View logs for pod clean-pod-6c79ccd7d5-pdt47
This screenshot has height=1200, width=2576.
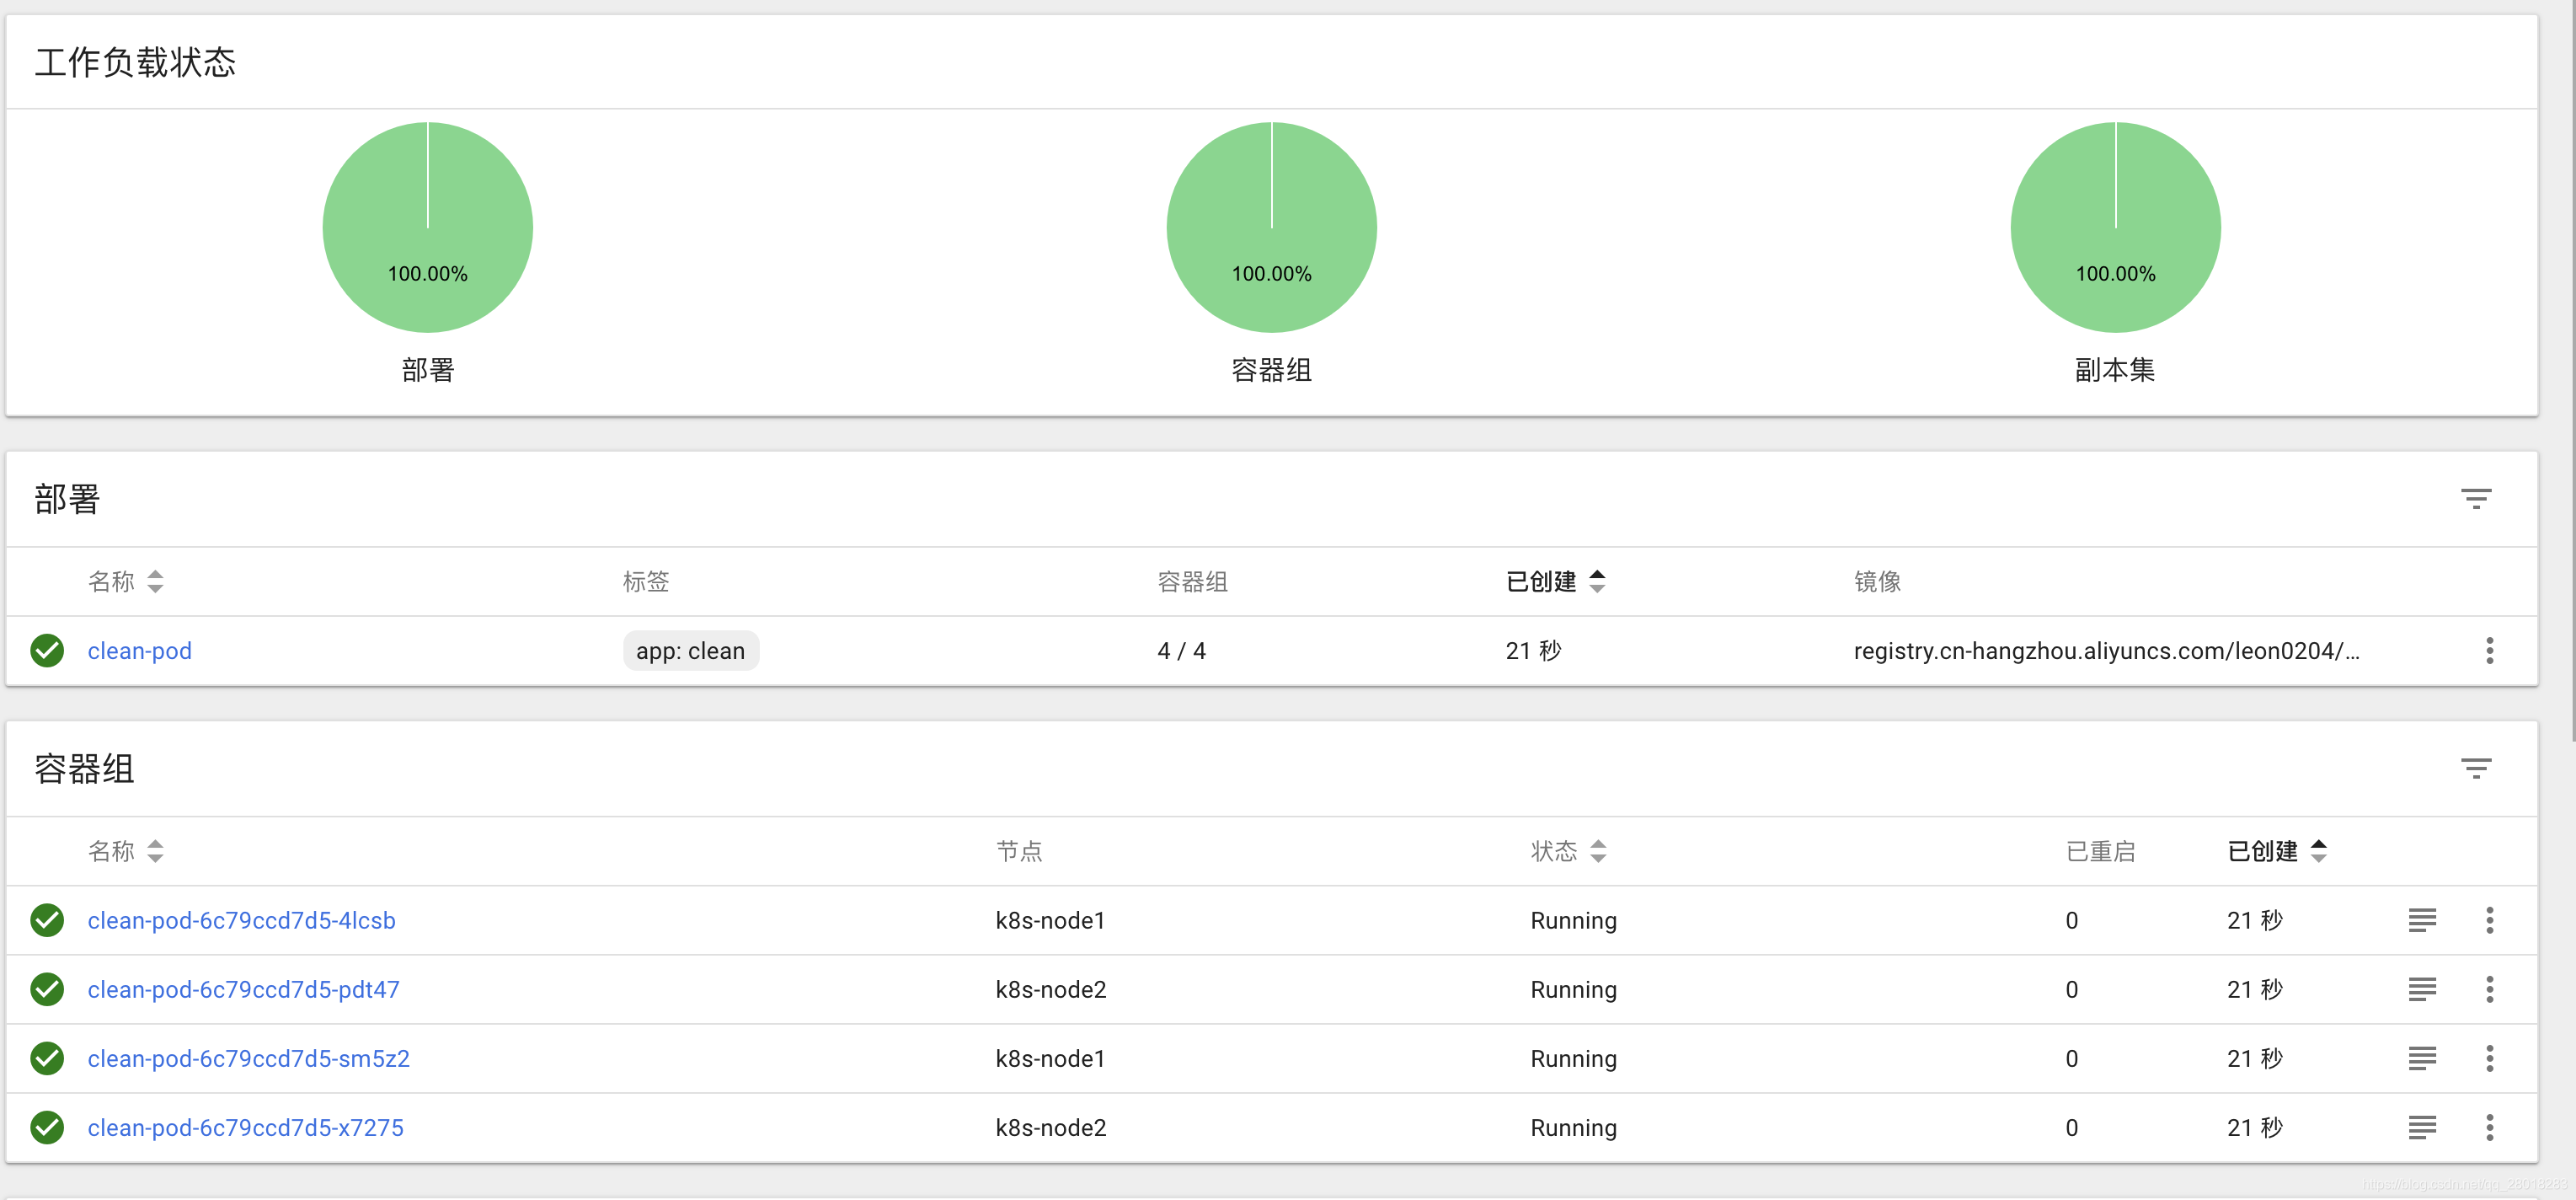click(2422, 989)
